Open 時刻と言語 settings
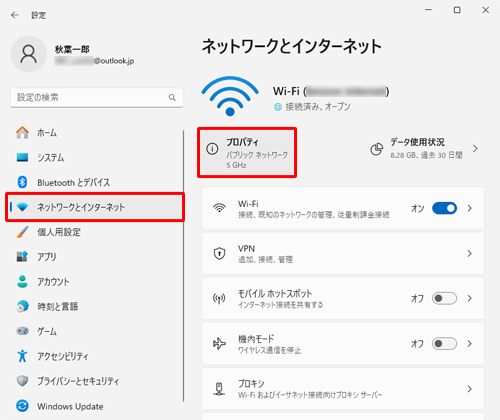 (95, 306)
